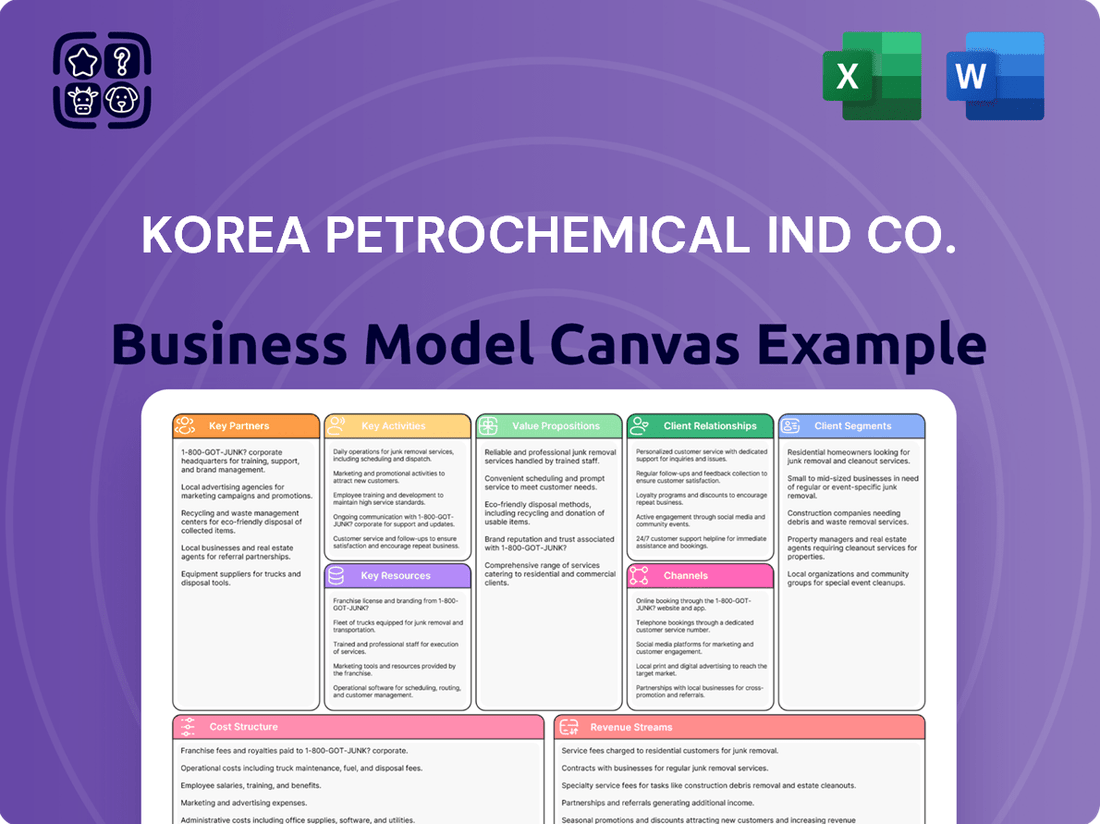The image size is (1100, 824).
Task: Click 'Construction companies needing debris' text
Action: (x=847, y=518)
